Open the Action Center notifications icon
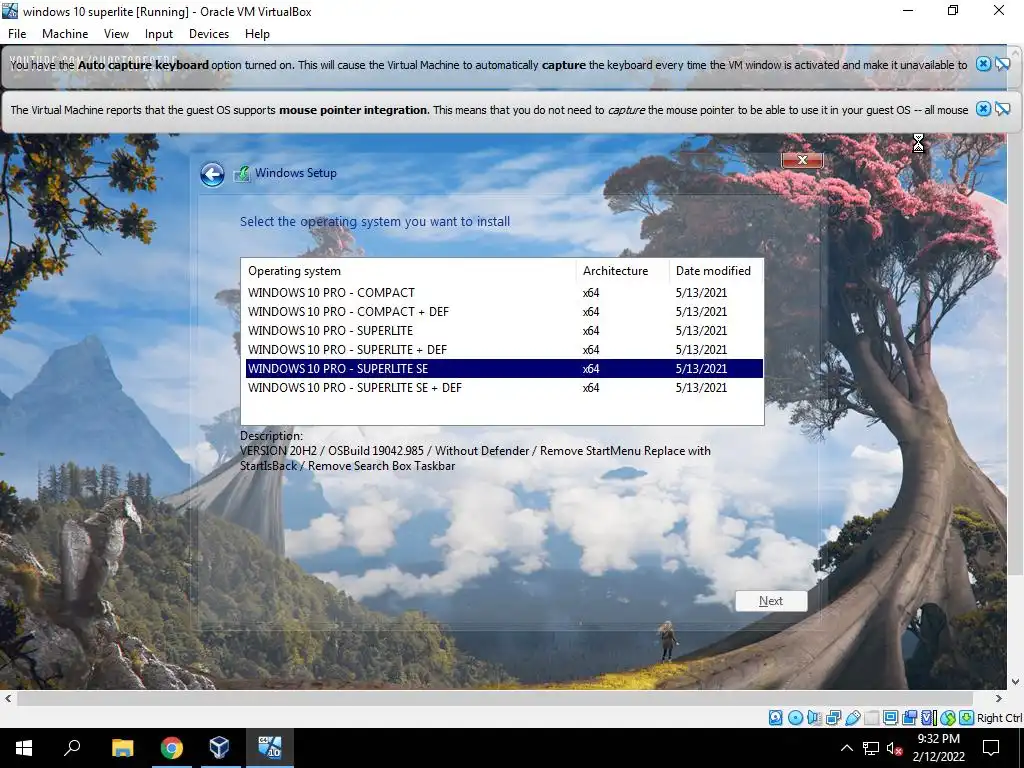The height and width of the screenshot is (768, 1024). click(x=991, y=748)
